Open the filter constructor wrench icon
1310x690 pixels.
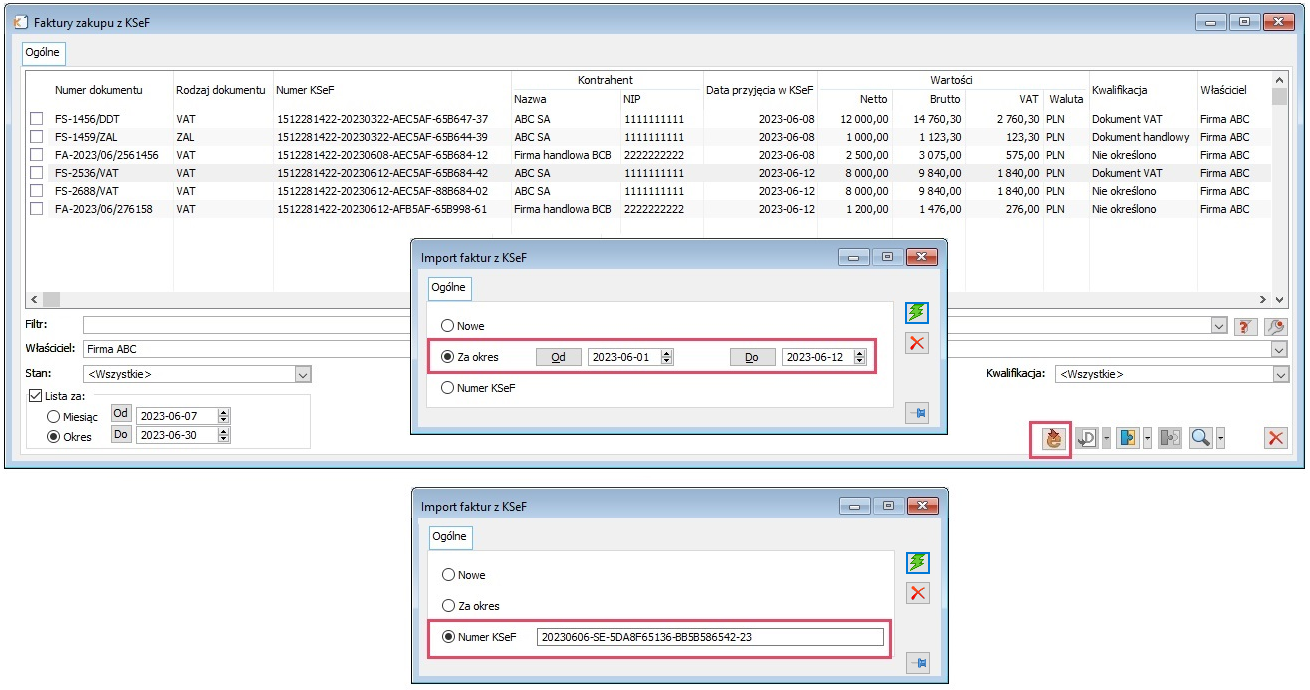[x=1275, y=326]
